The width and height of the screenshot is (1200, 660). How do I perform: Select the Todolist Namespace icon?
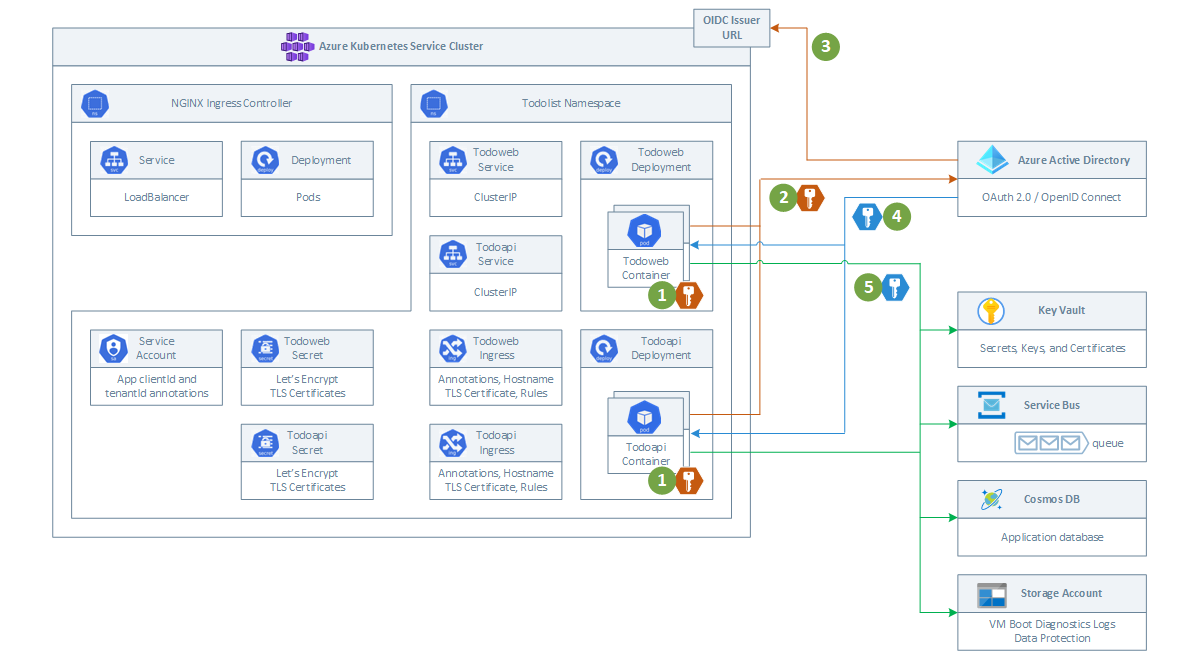pyautogui.click(x=433, y=104)
